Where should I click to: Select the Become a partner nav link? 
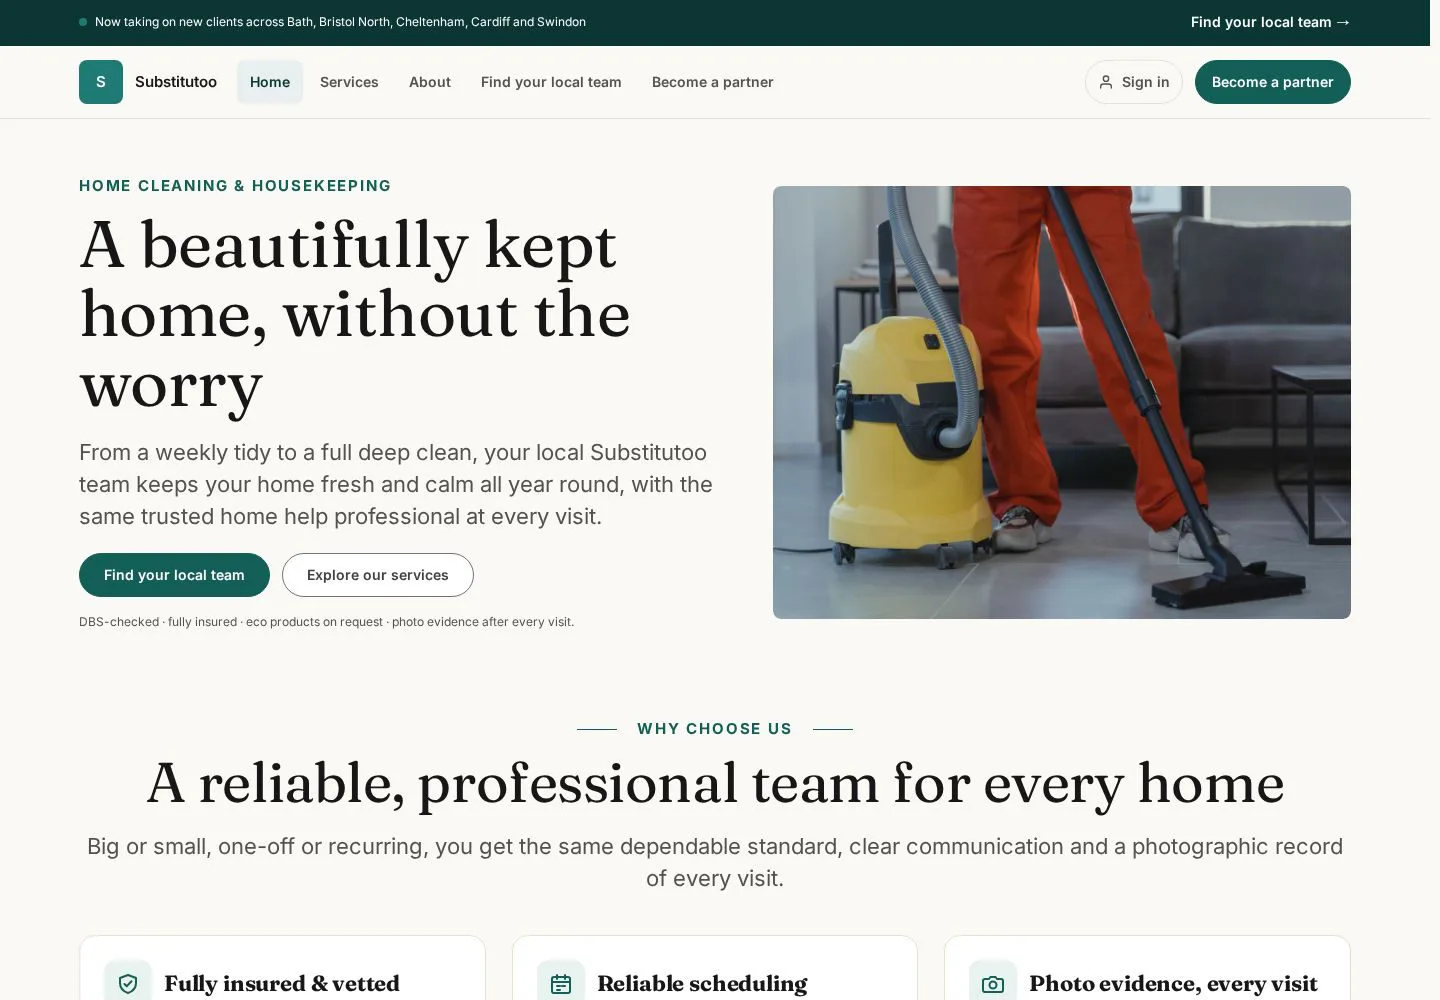[x=713, y=82]
